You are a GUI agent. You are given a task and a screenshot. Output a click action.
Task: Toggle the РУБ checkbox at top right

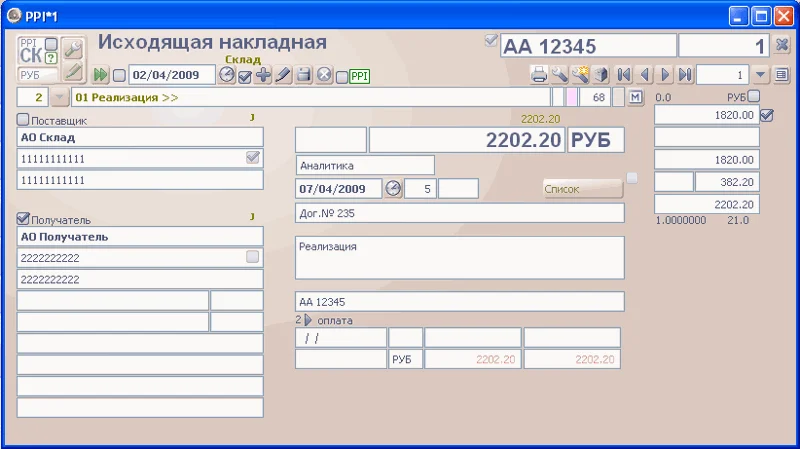click(754, 96)
